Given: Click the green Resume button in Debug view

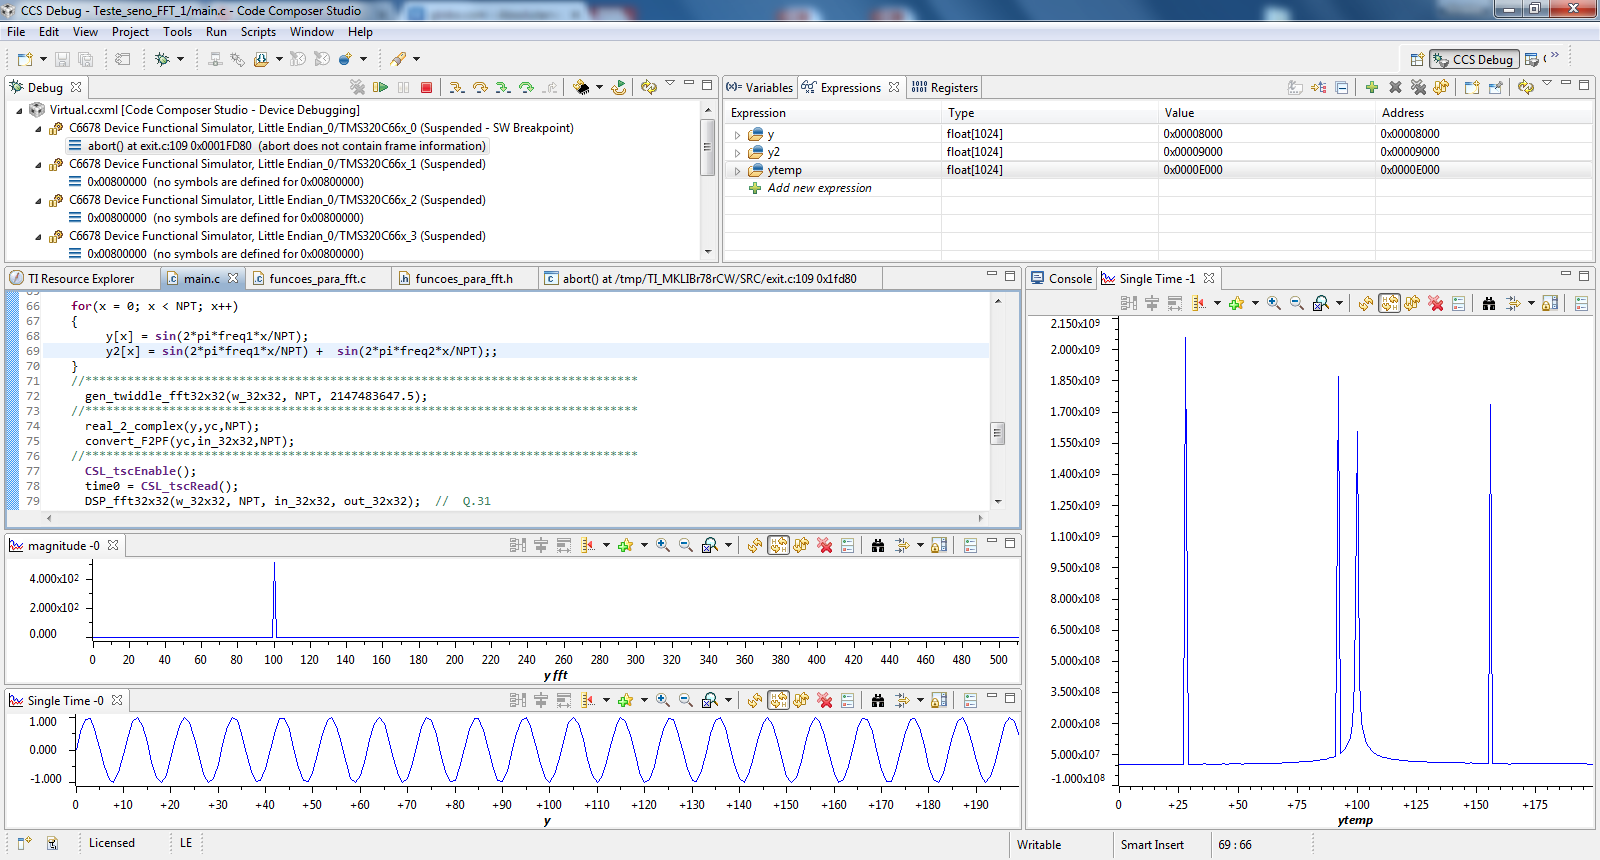Looking at the screenshot, I should (x=380, y=88).
